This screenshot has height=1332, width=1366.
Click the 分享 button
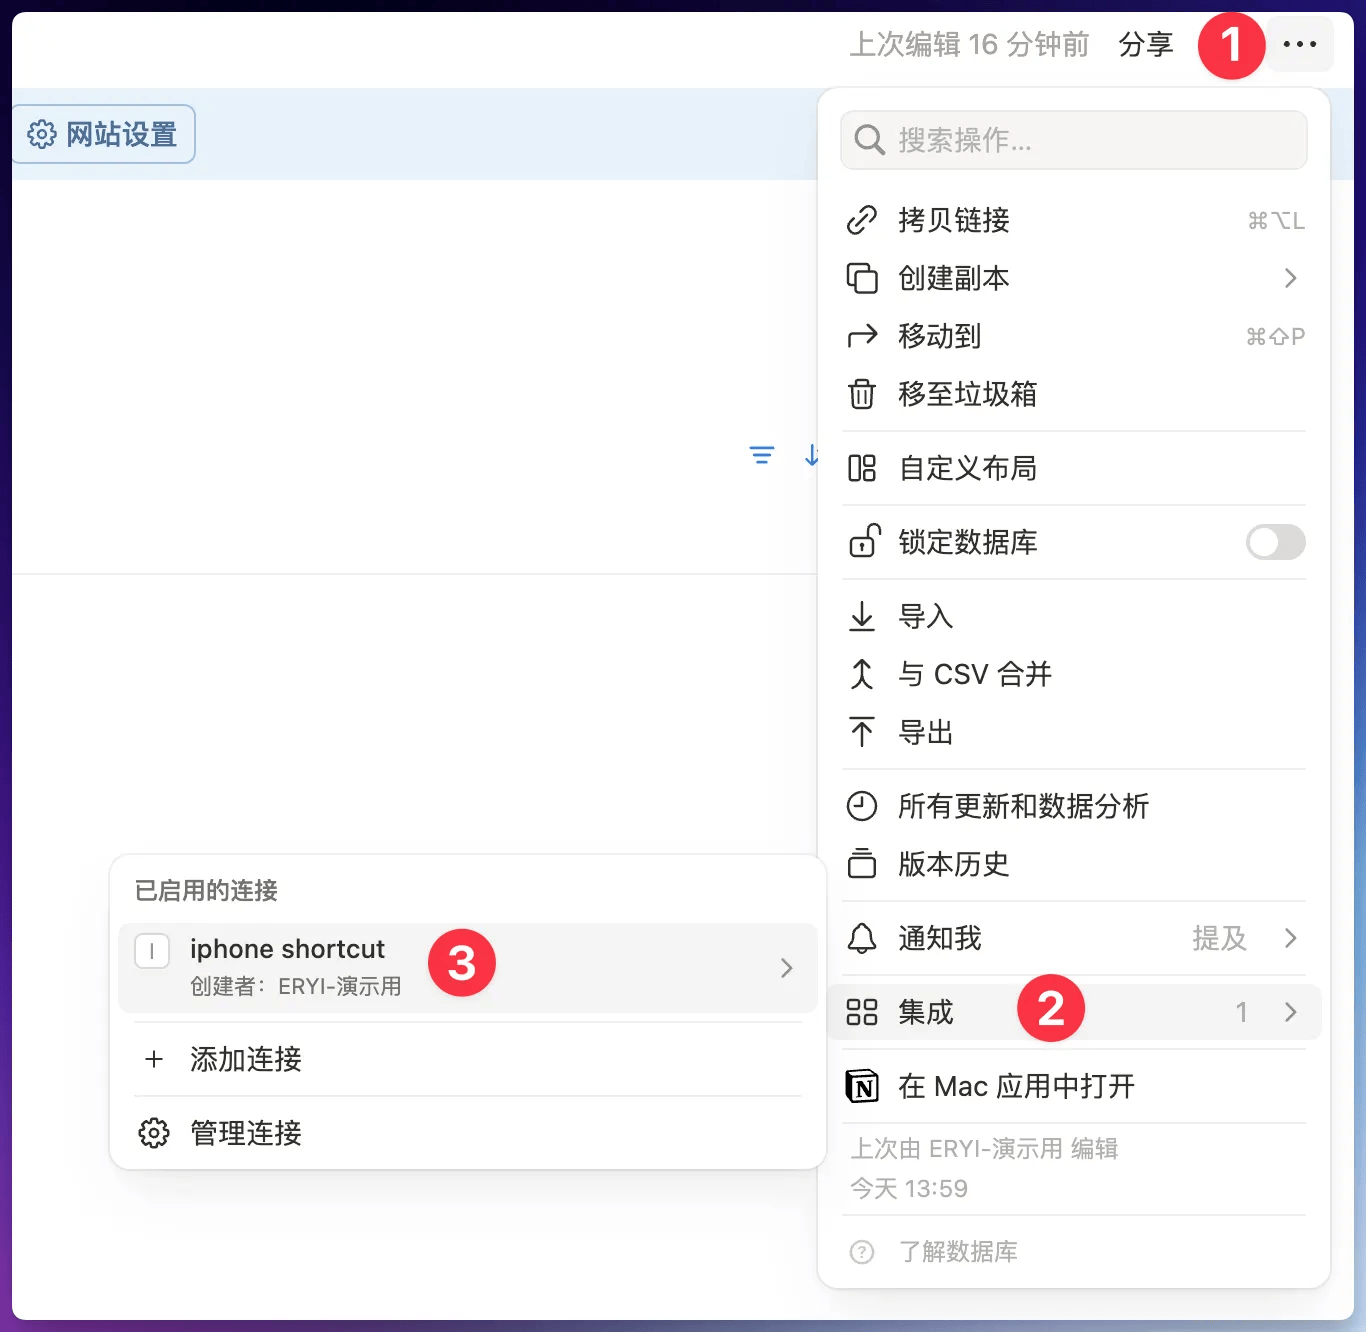1145,44
